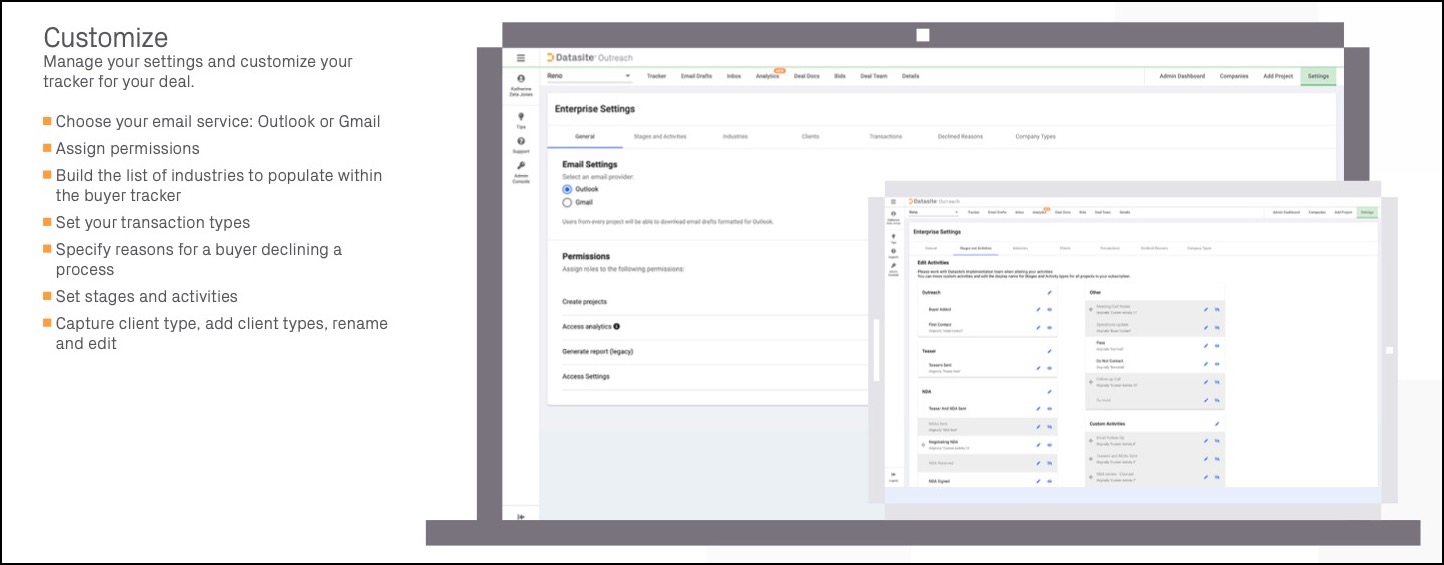This screenshot has height=565, width=1444.
Task: Open the Analytics item in top navigation
Action: (x=767, y=76)
